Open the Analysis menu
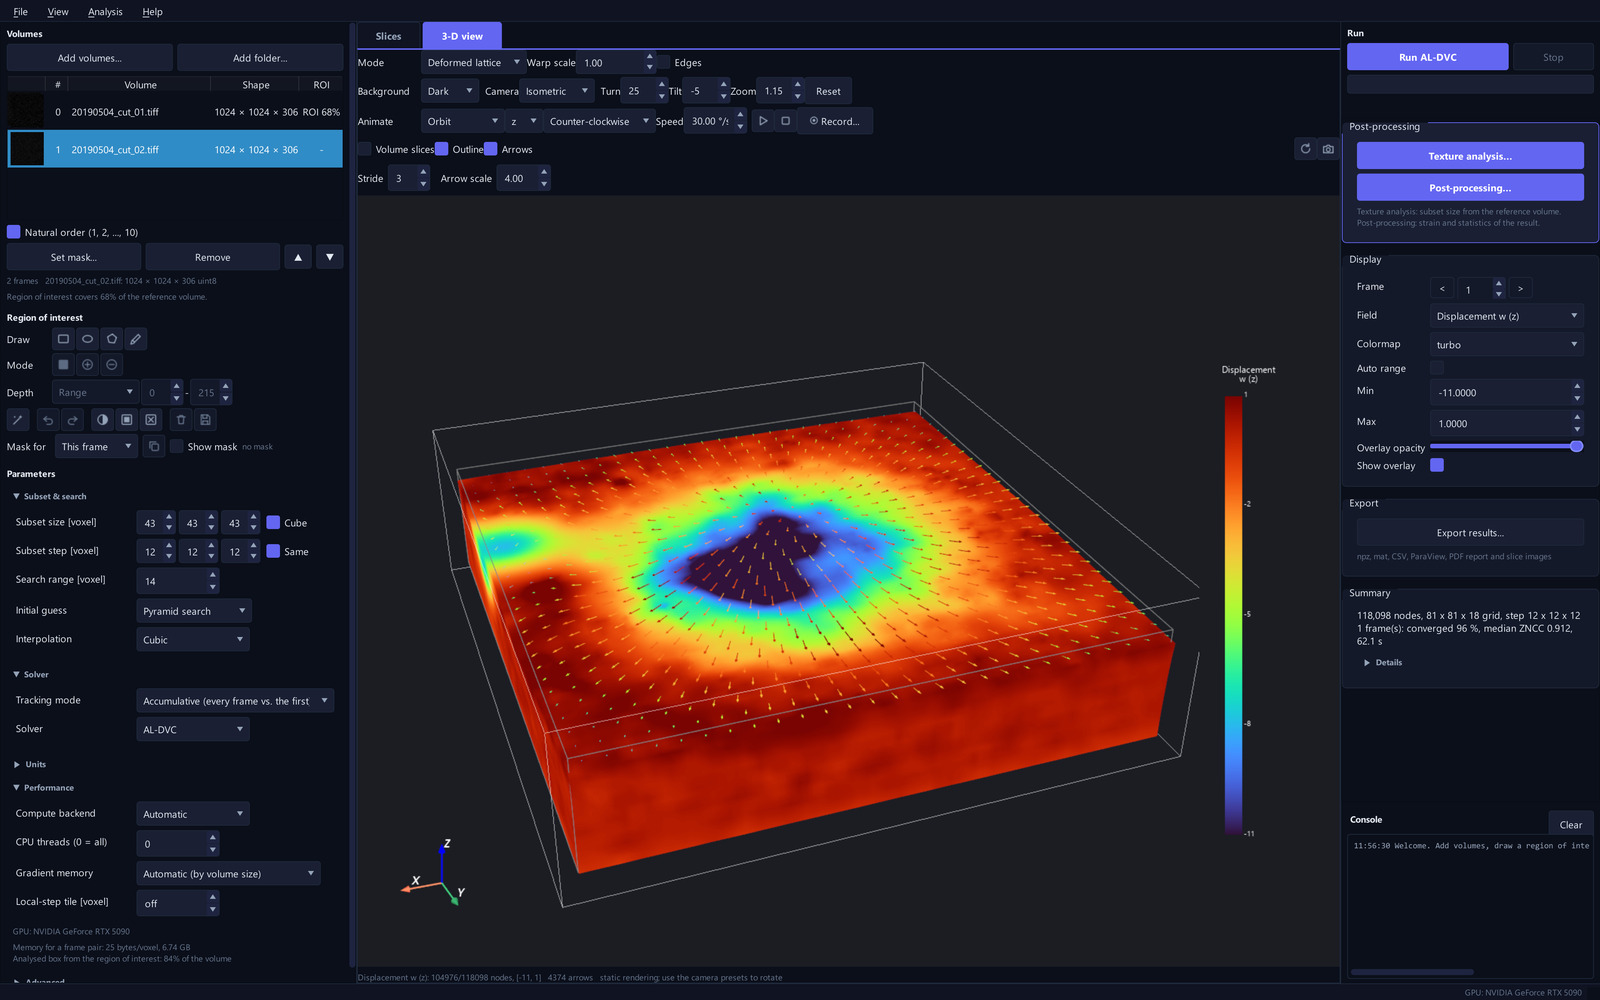 point(105,12)
